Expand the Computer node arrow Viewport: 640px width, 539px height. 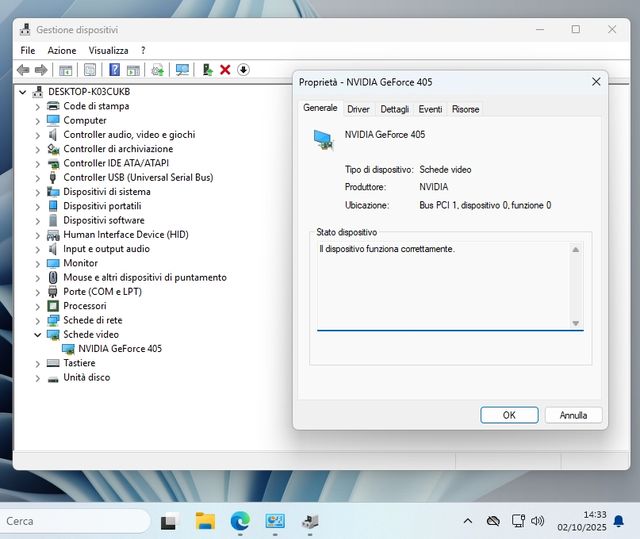pos(38,121)
